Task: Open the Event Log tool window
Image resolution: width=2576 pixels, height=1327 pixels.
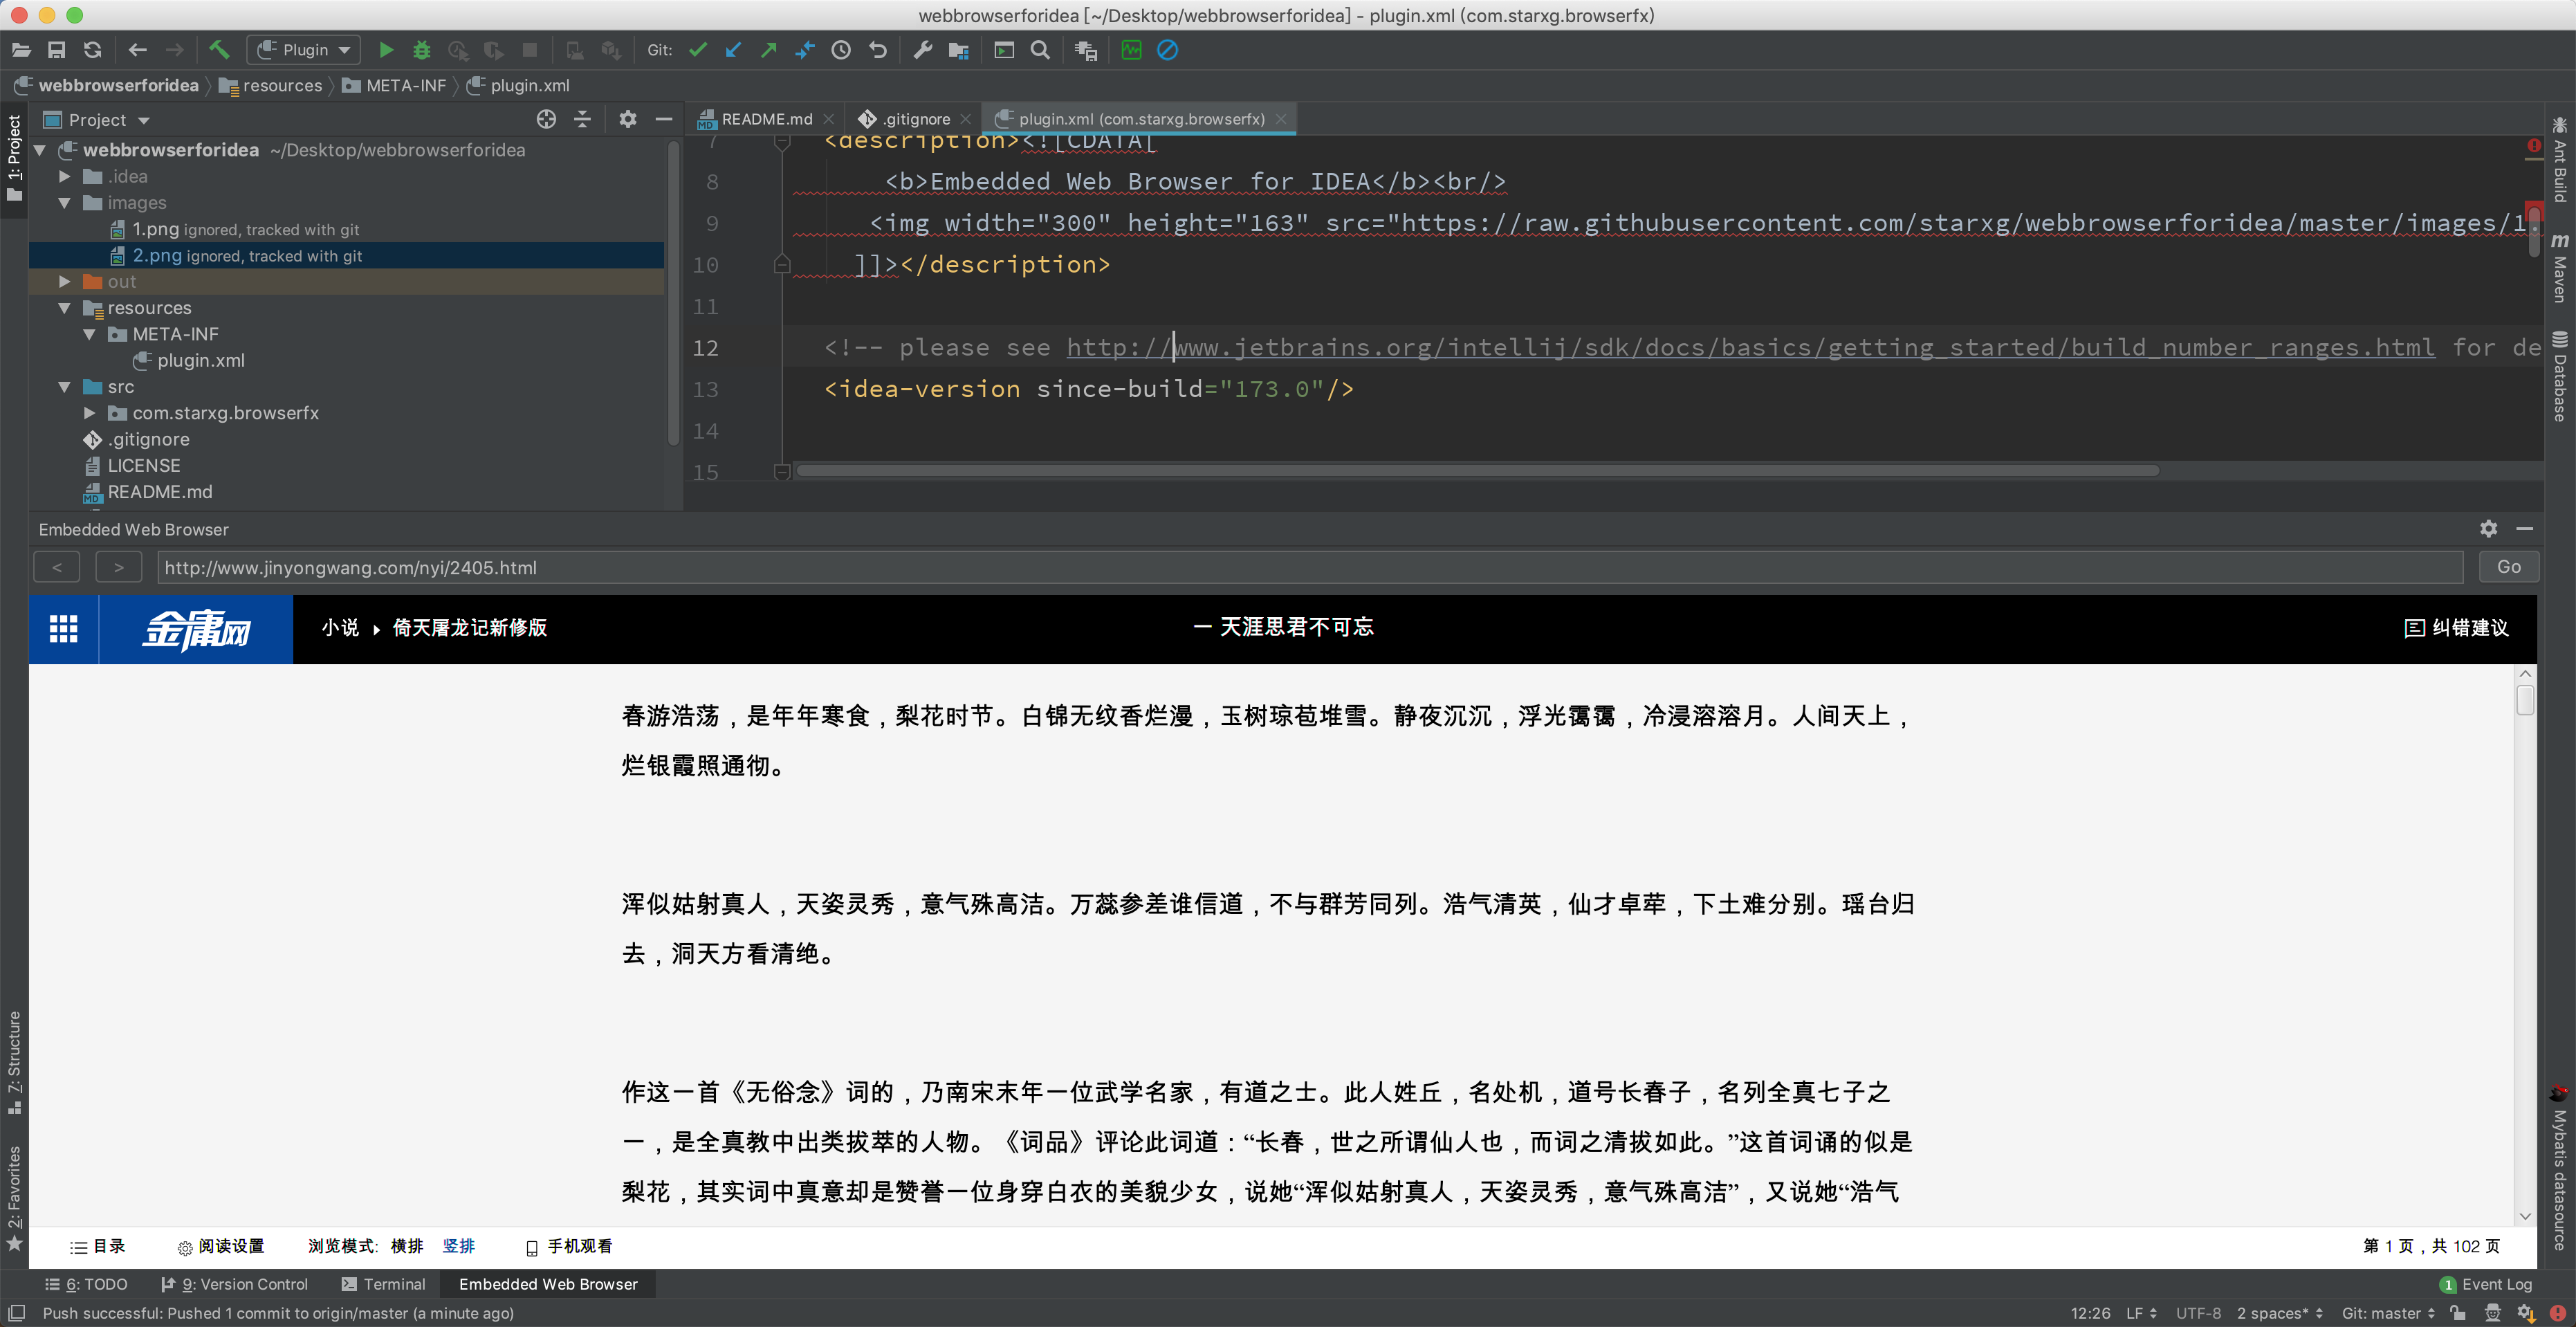Action: click(x=2485, y=1284)
